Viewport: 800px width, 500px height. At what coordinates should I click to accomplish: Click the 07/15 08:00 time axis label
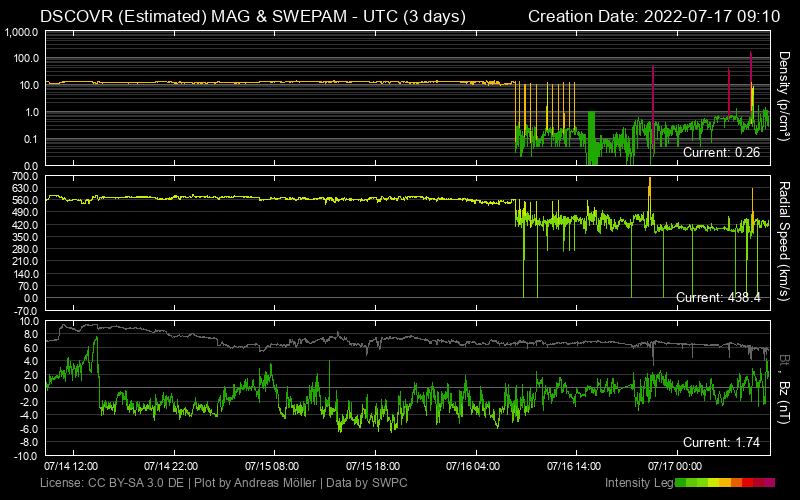272,466
